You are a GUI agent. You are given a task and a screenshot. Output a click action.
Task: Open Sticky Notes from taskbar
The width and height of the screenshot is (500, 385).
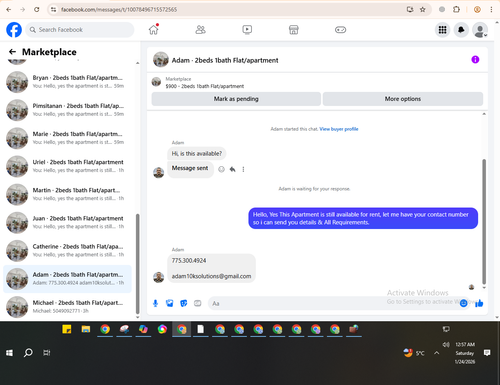tap(67, 329)
